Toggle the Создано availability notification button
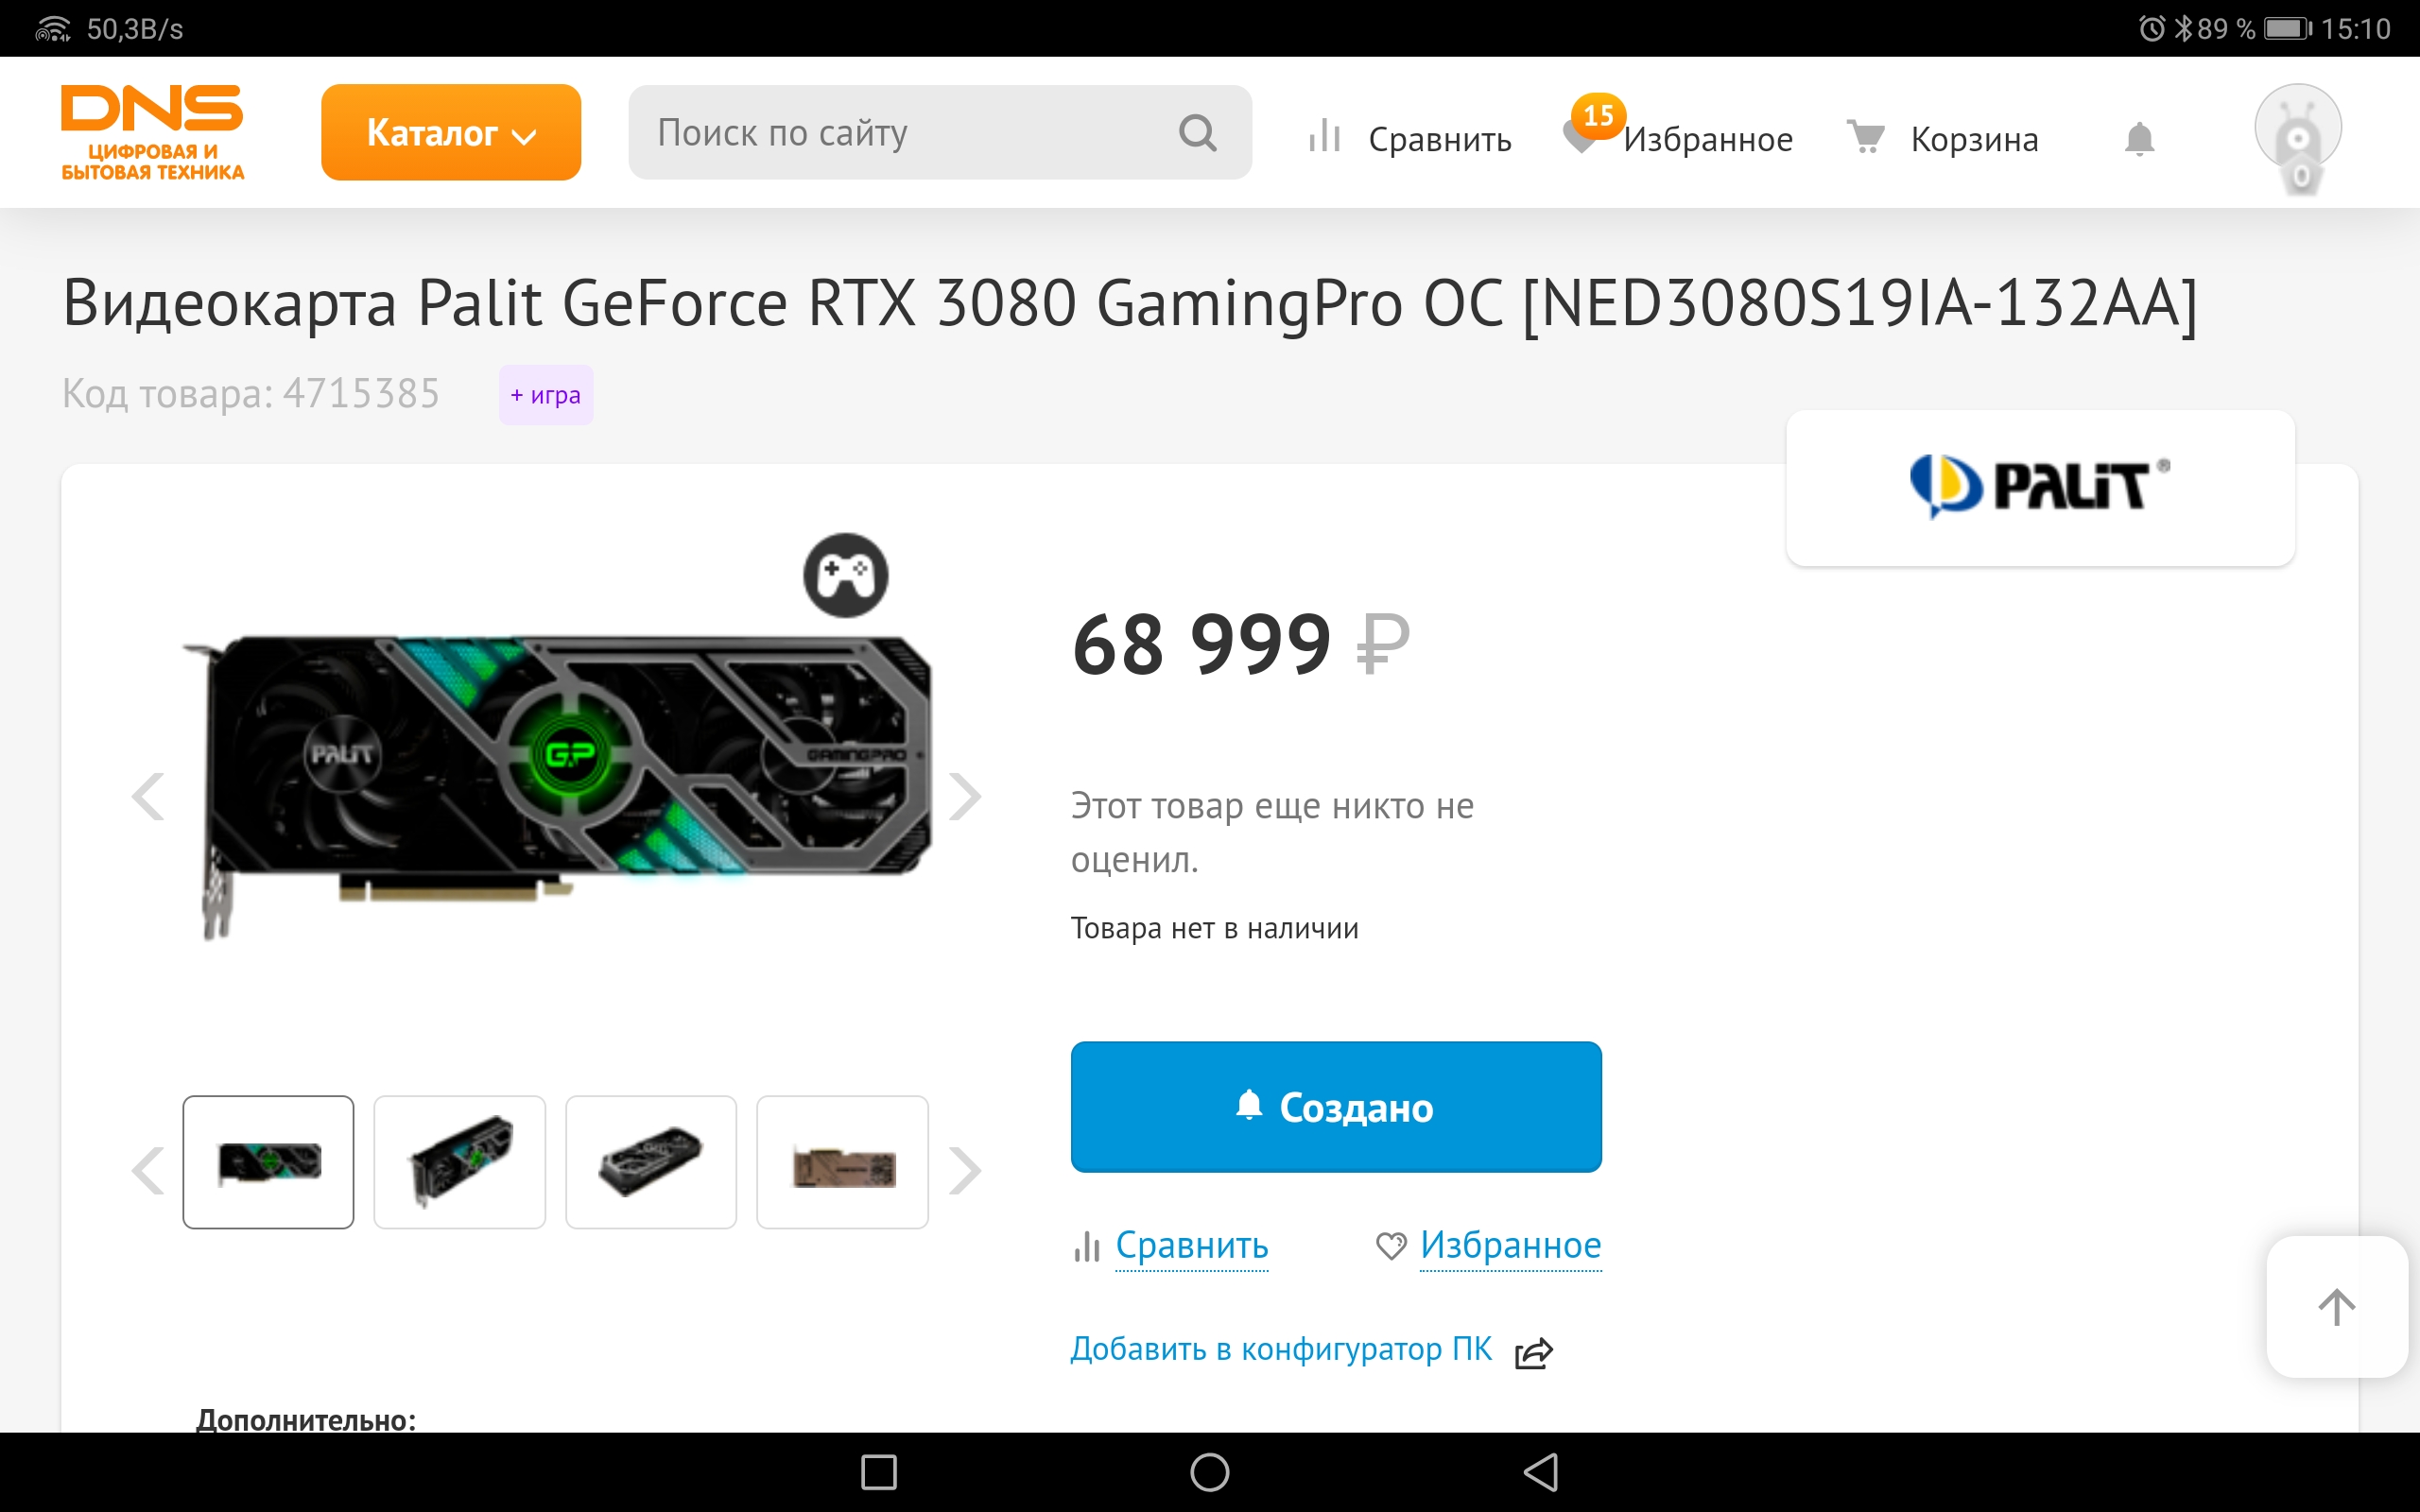Viewport: 2420px width, 1512px height. [x=1336, y=1107]
